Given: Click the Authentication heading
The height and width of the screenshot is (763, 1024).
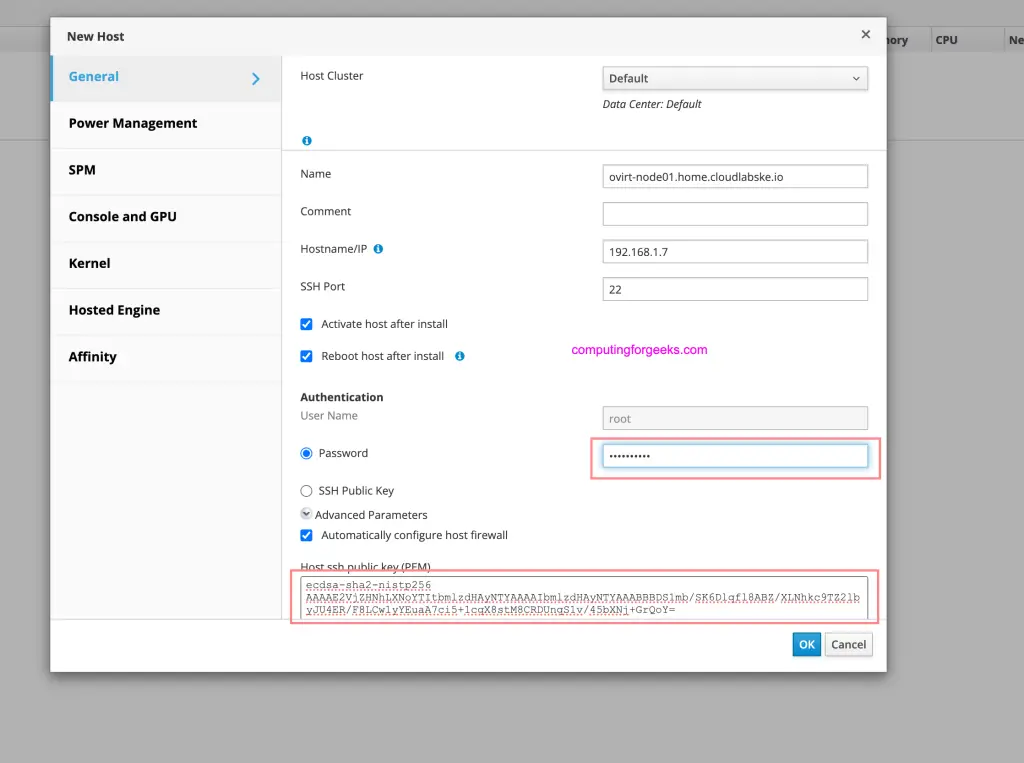Looking at the screenshot, I should [x=342, y=397].
